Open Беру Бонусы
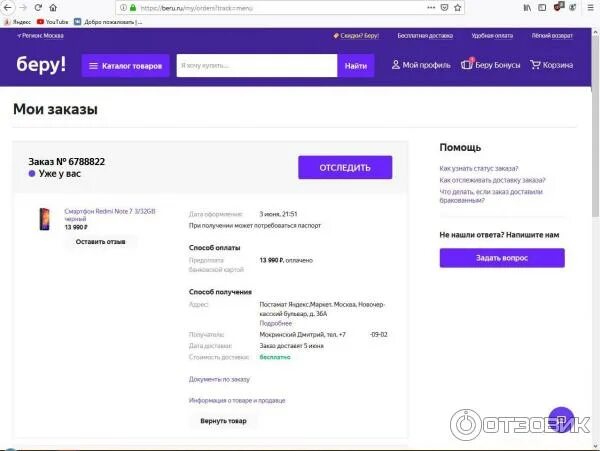This screenshot has width=600, height=451. point(491,65)
